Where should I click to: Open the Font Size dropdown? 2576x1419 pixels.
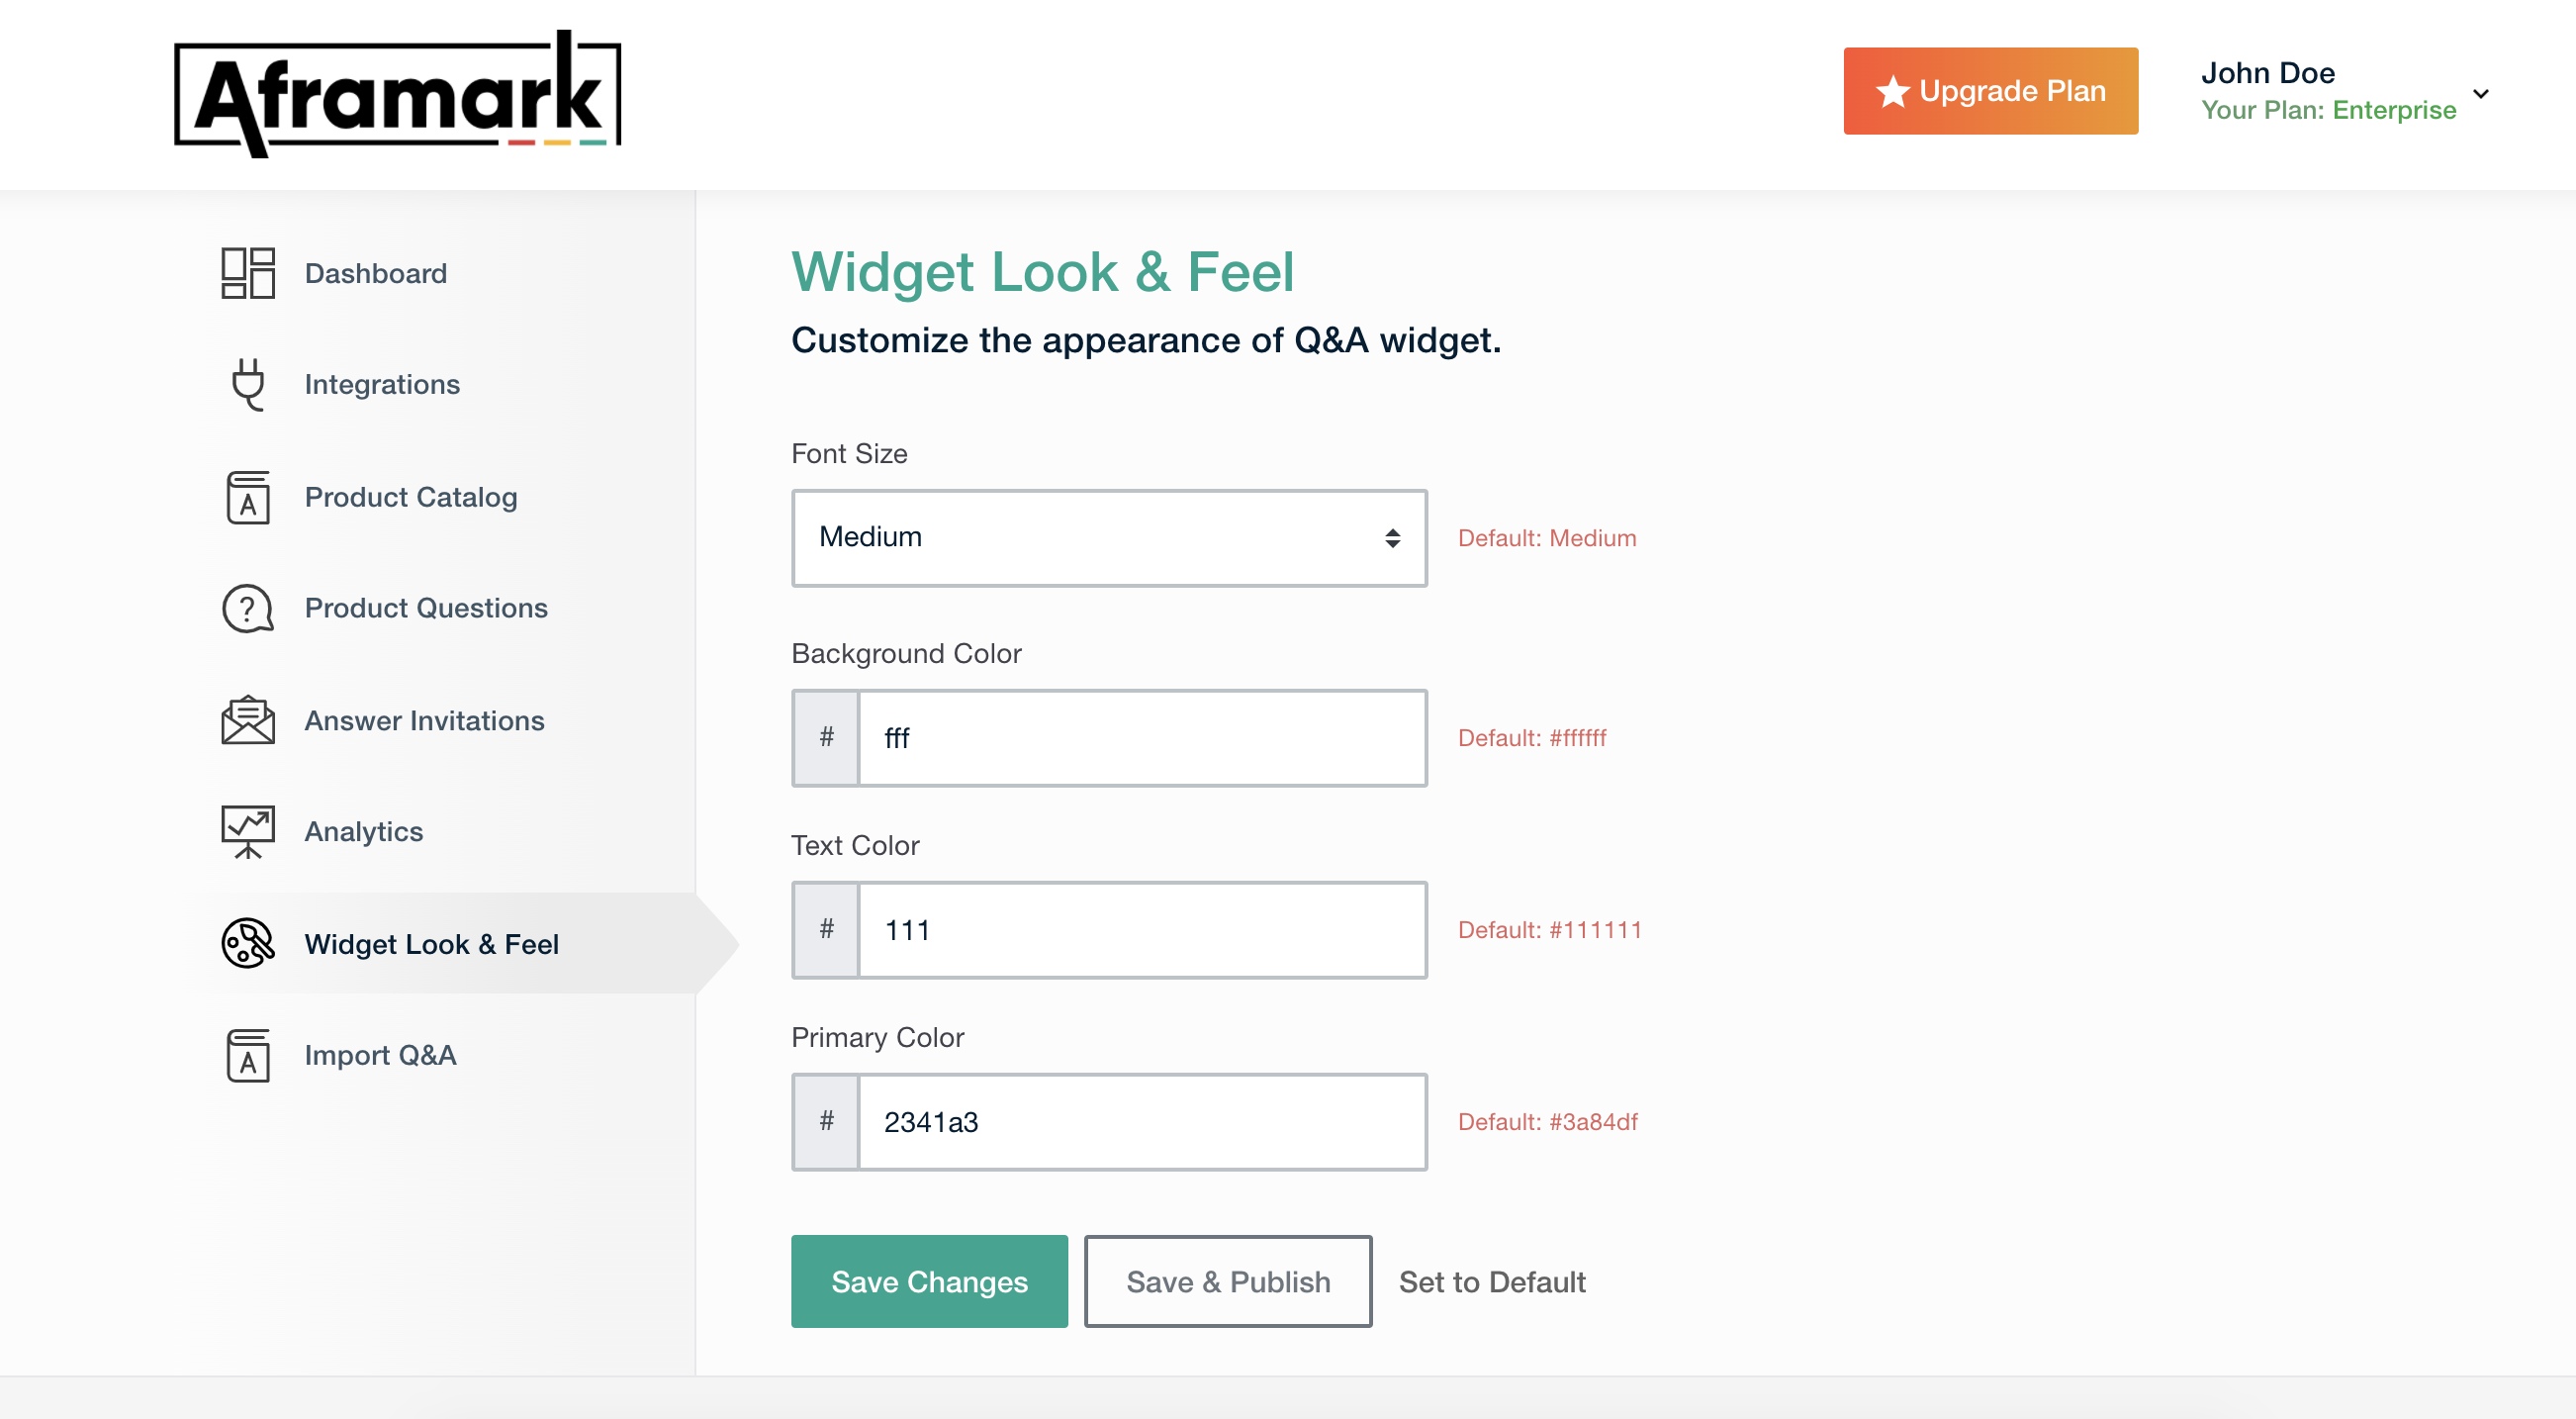(1108, 538)
